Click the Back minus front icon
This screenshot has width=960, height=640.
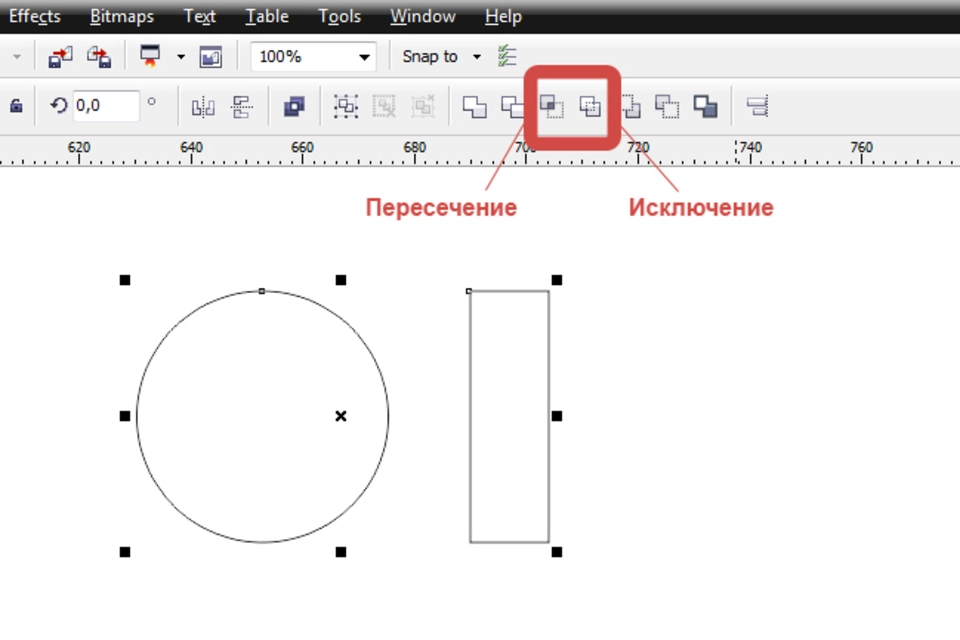point(667,107)
